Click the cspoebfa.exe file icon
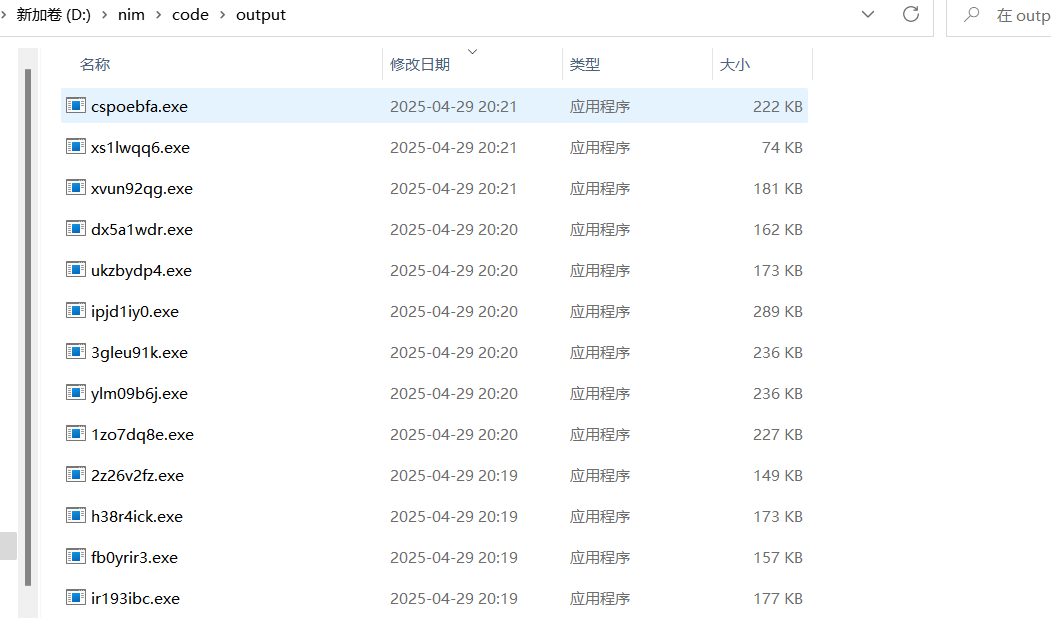The height and width of the screenshot is (618, 1051). 75,106
